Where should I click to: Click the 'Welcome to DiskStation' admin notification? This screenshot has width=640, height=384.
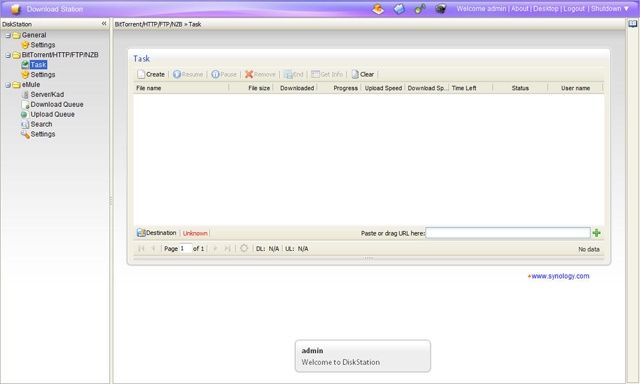(x=362, y=356)
